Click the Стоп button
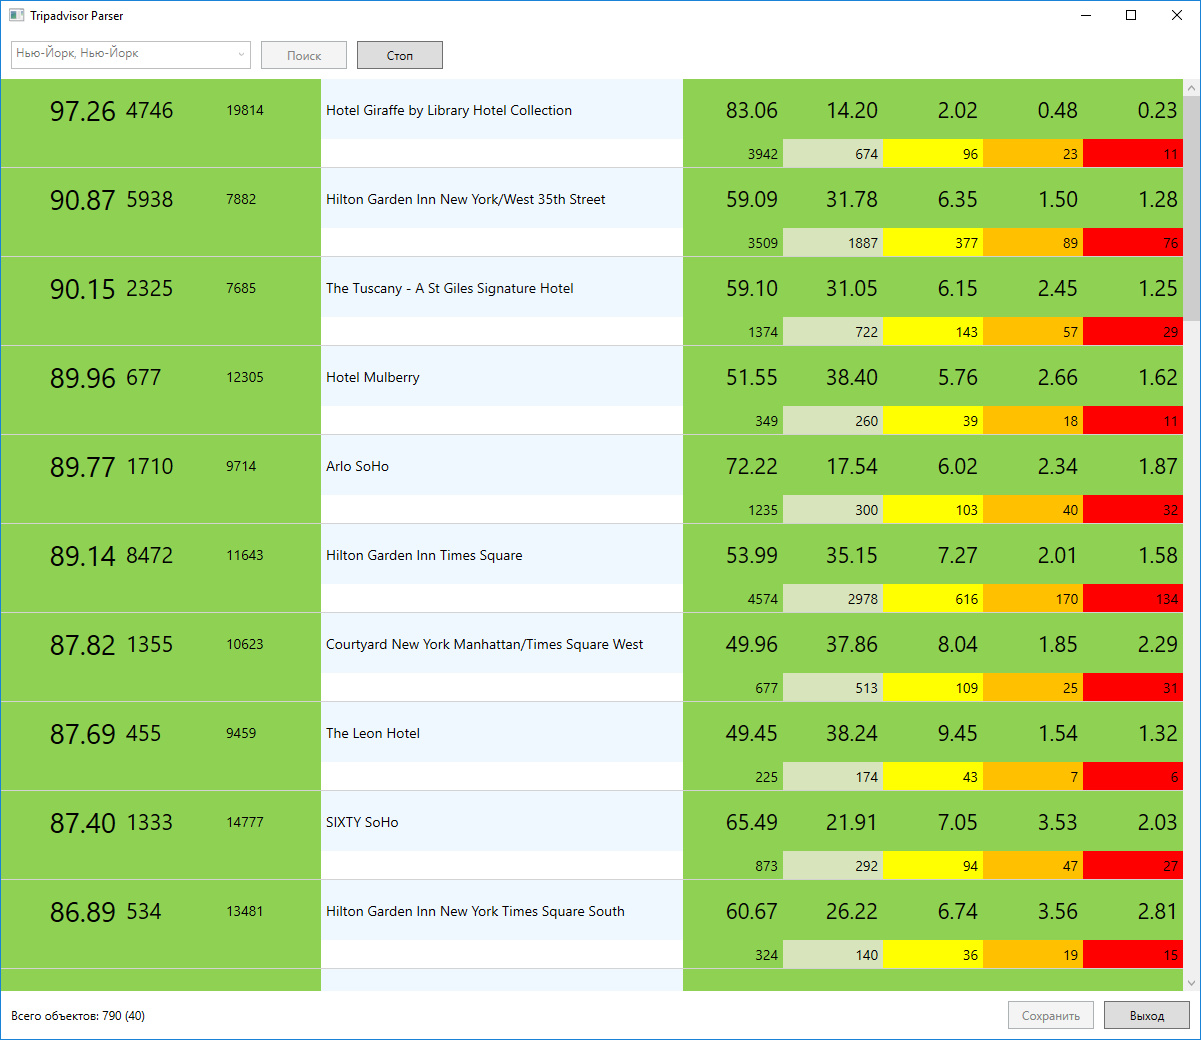Image resolution: width=1201 pixels, height=1040 pixels. tap(400, 55)
